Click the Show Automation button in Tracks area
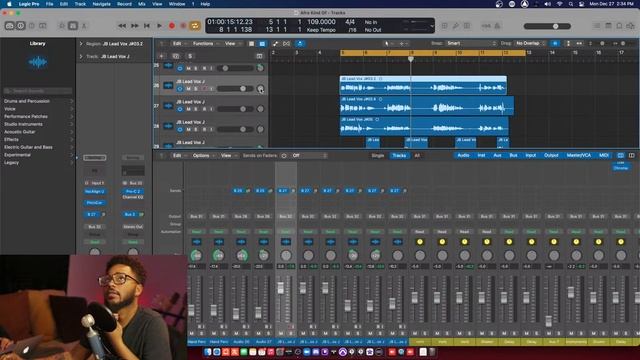Image resolution: width=640 pixels, height=360 pixels. click(x=275, y=44)
